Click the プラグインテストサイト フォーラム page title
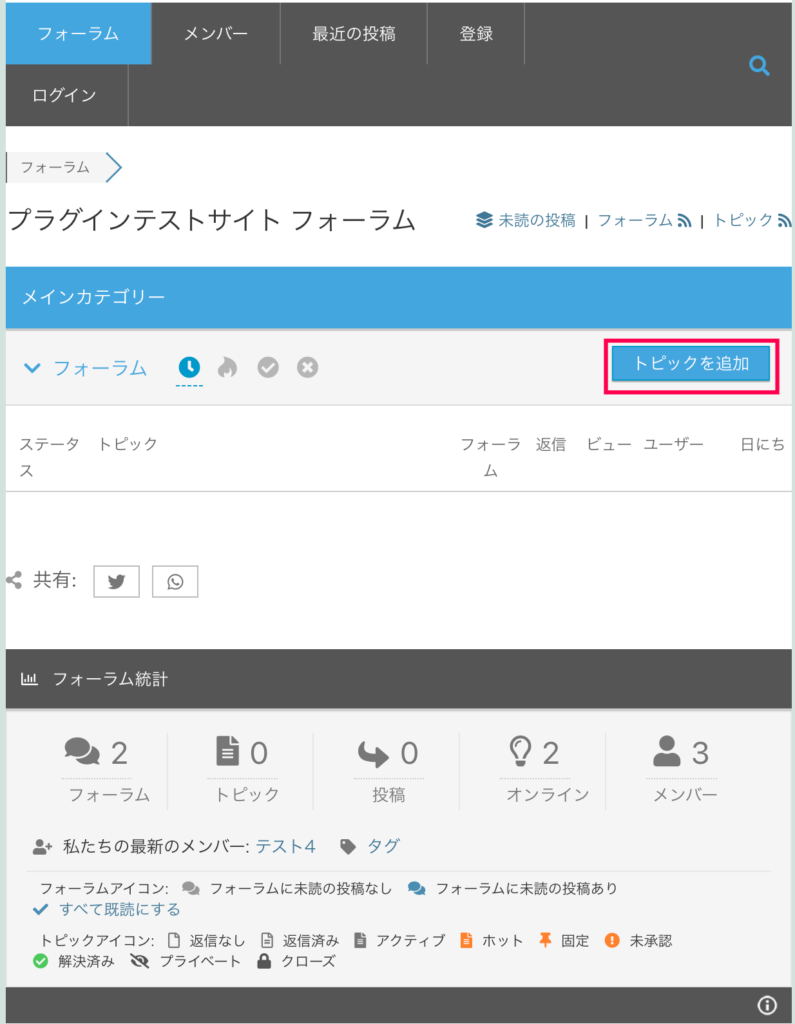This screenshot has height=1024, width=795. pyautogui.click(x=212, y=220)
